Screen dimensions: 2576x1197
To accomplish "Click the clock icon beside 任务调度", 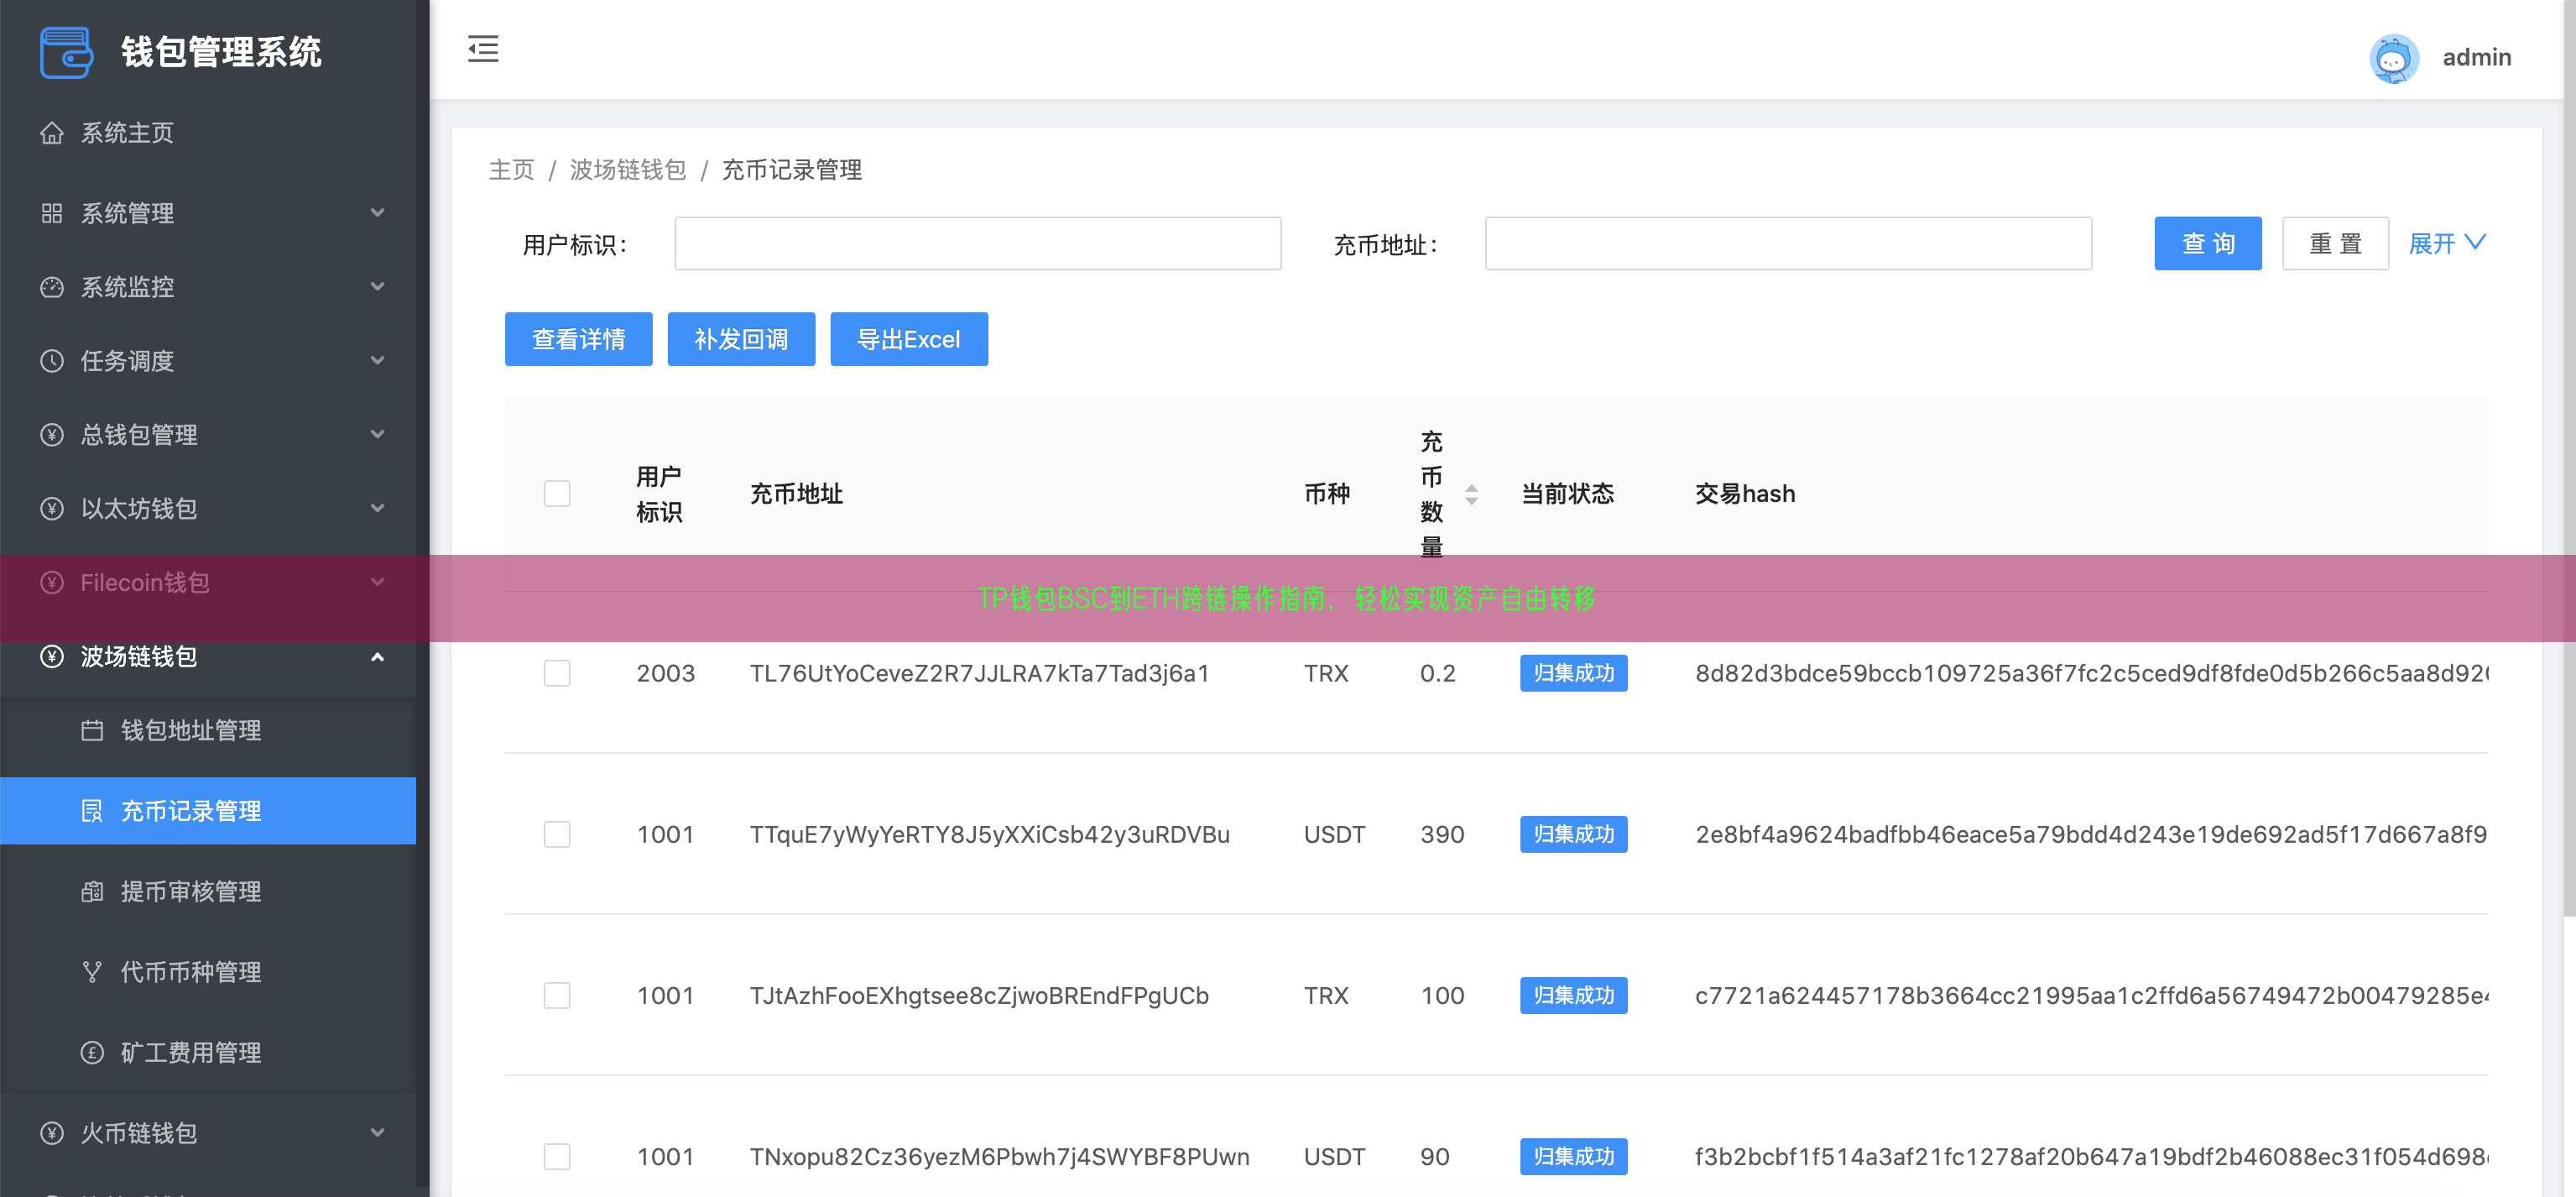I will tap(52, 361).
